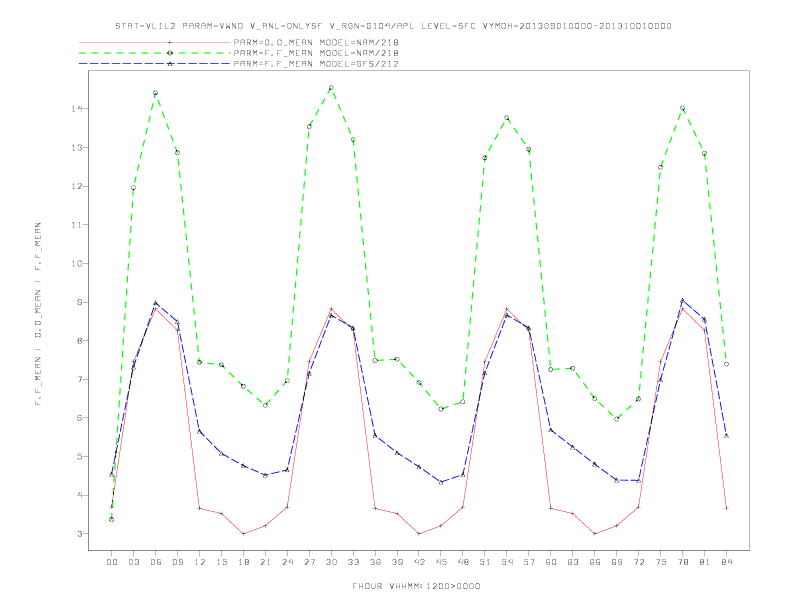
Task: Click x-axis tick label 51
Action: [485, 562]
